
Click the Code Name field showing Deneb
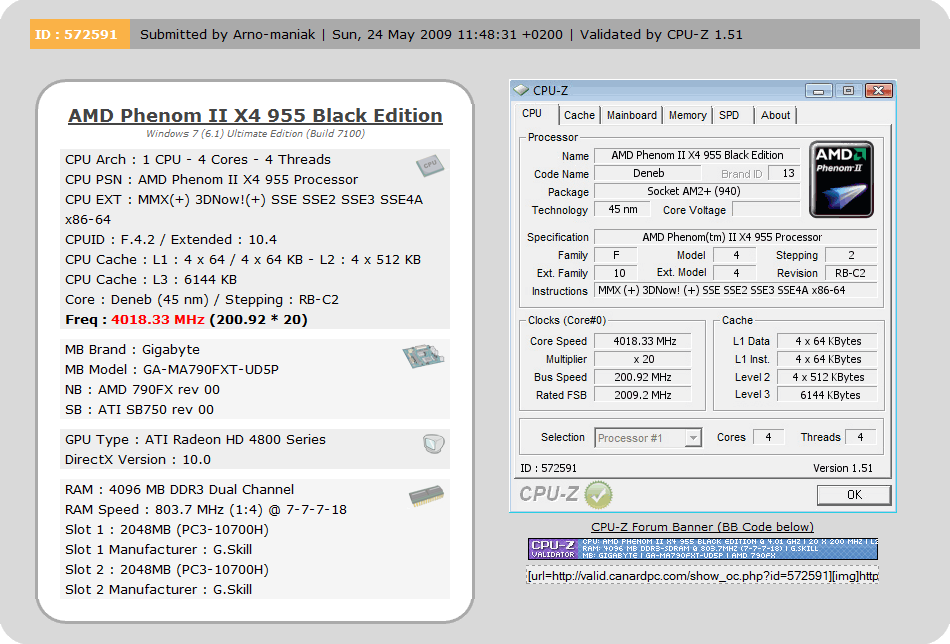[649, 173]
